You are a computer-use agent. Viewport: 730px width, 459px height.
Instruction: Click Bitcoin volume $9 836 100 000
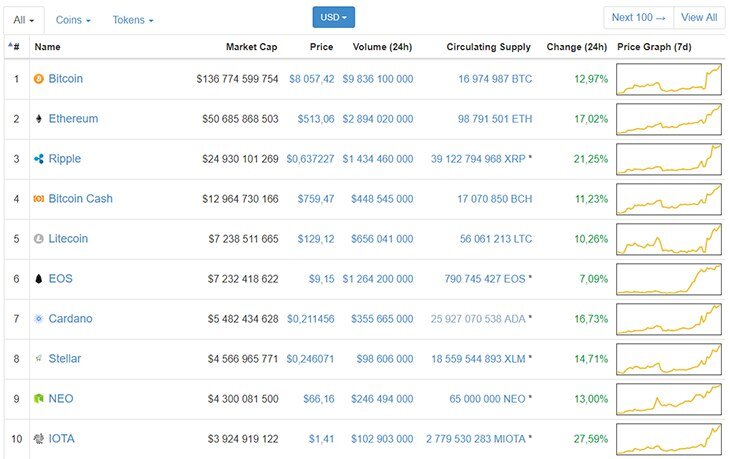[378, 79]
